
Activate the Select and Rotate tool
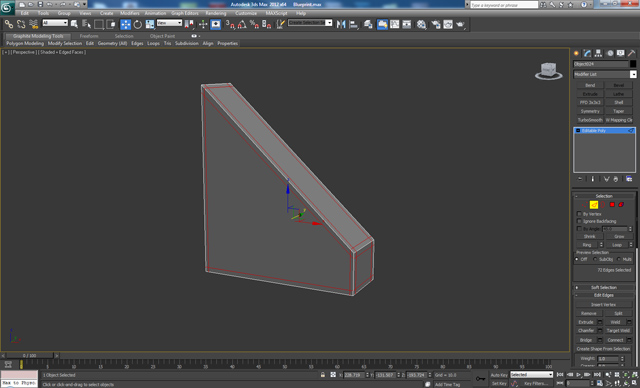click(x=138, y=24)
